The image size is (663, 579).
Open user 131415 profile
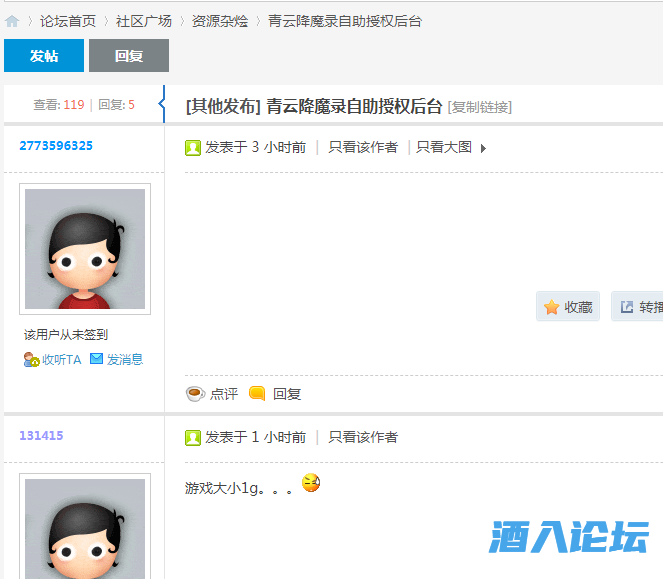pyautogui.click(x=41, y=436)
